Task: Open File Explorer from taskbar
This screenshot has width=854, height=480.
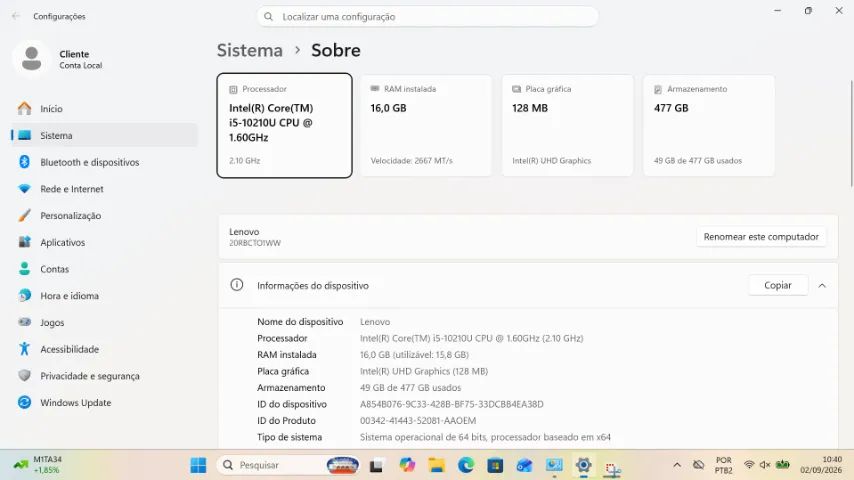Action: 436,465
